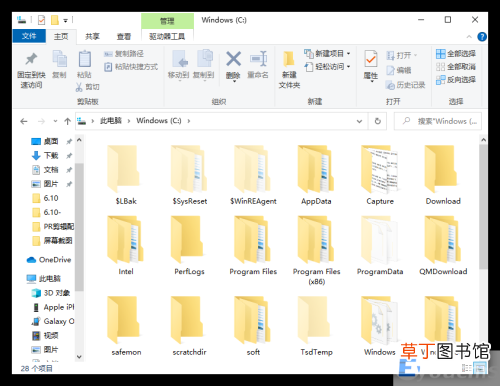
Task: Switch to the View ribbon tab
Action: click(124, 36)
